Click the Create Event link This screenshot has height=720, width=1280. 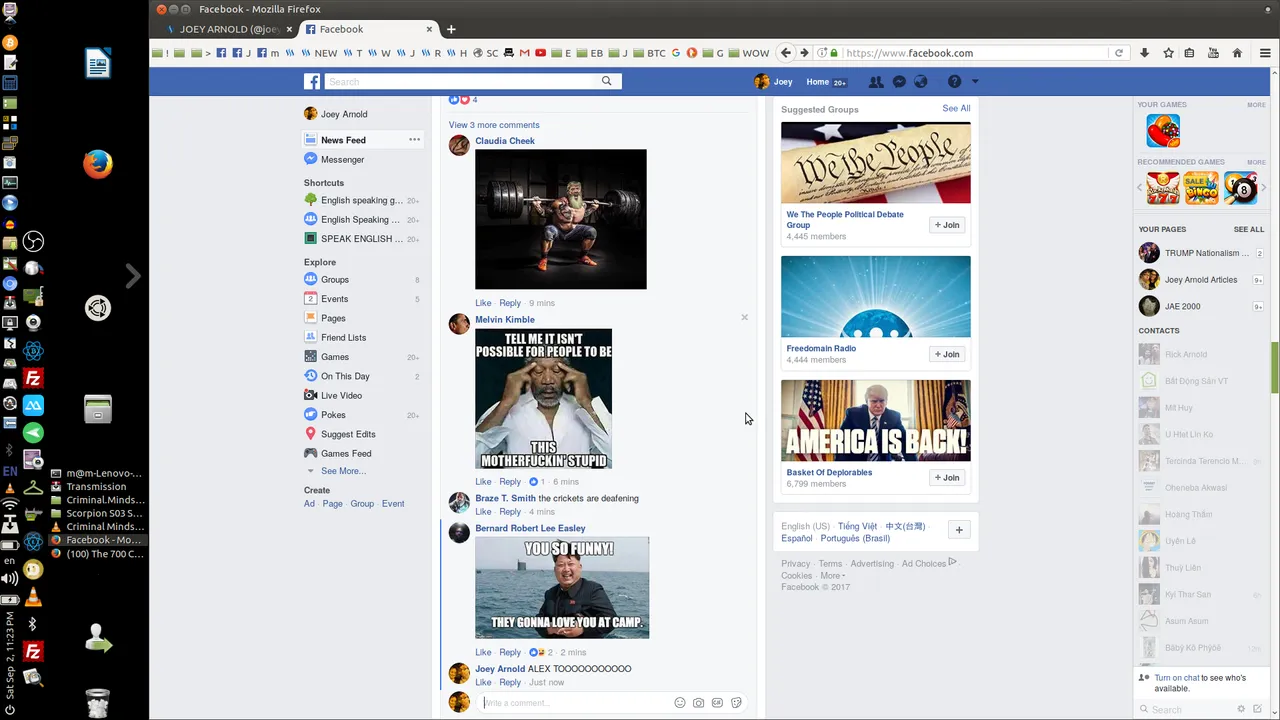393,504
